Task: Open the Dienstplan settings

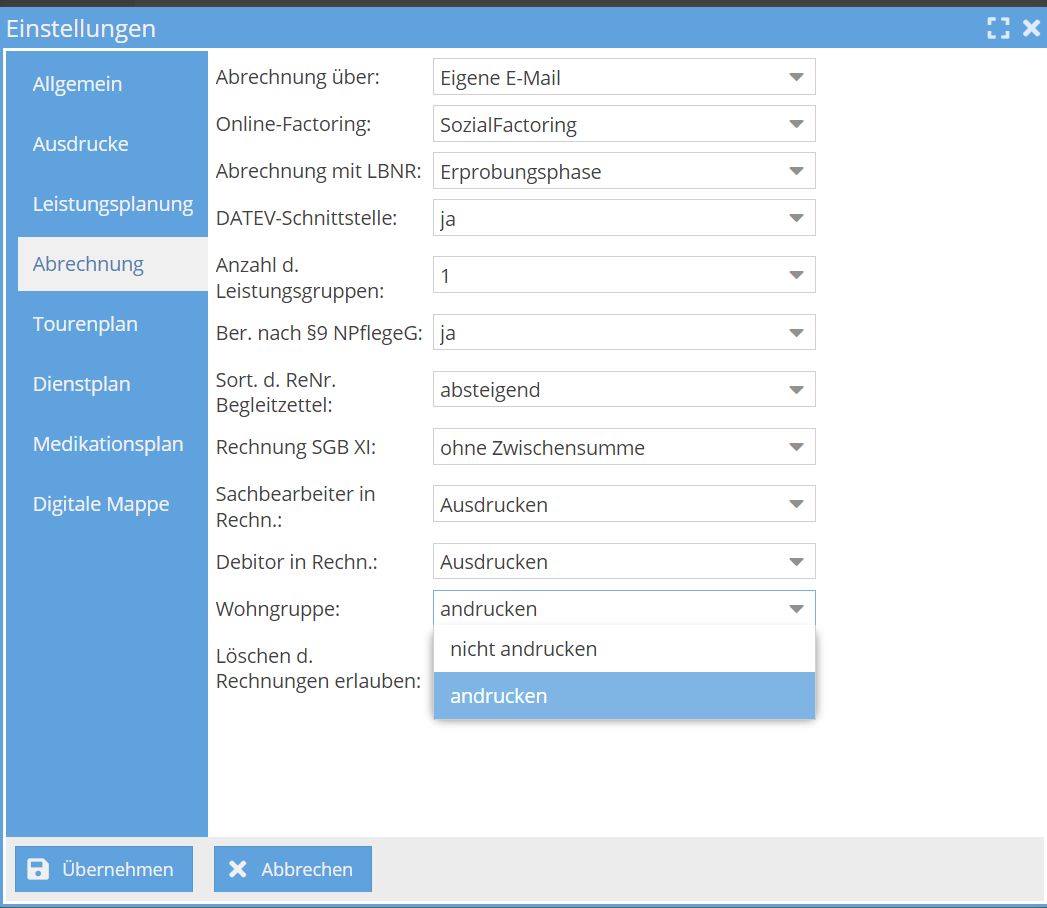Action: pyautogui.click(x=81, y=384)
